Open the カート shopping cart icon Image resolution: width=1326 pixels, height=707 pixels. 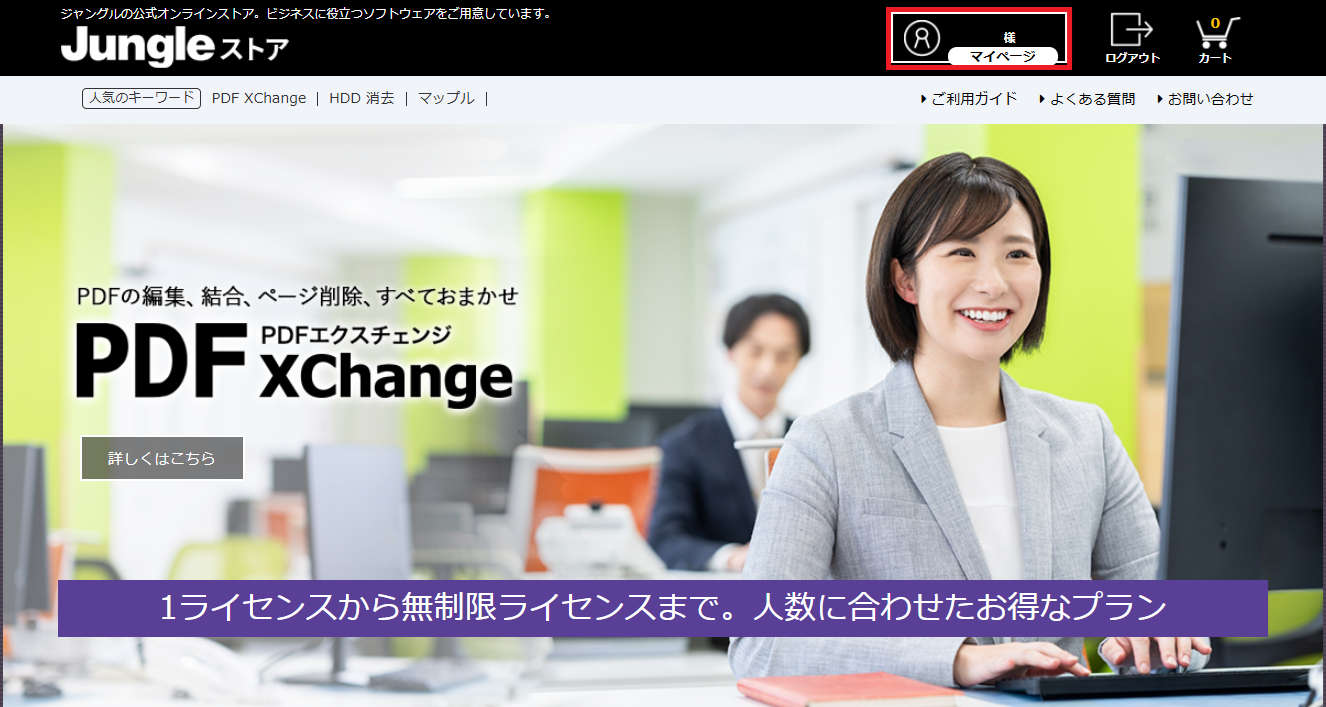(x=1216, y=40)
